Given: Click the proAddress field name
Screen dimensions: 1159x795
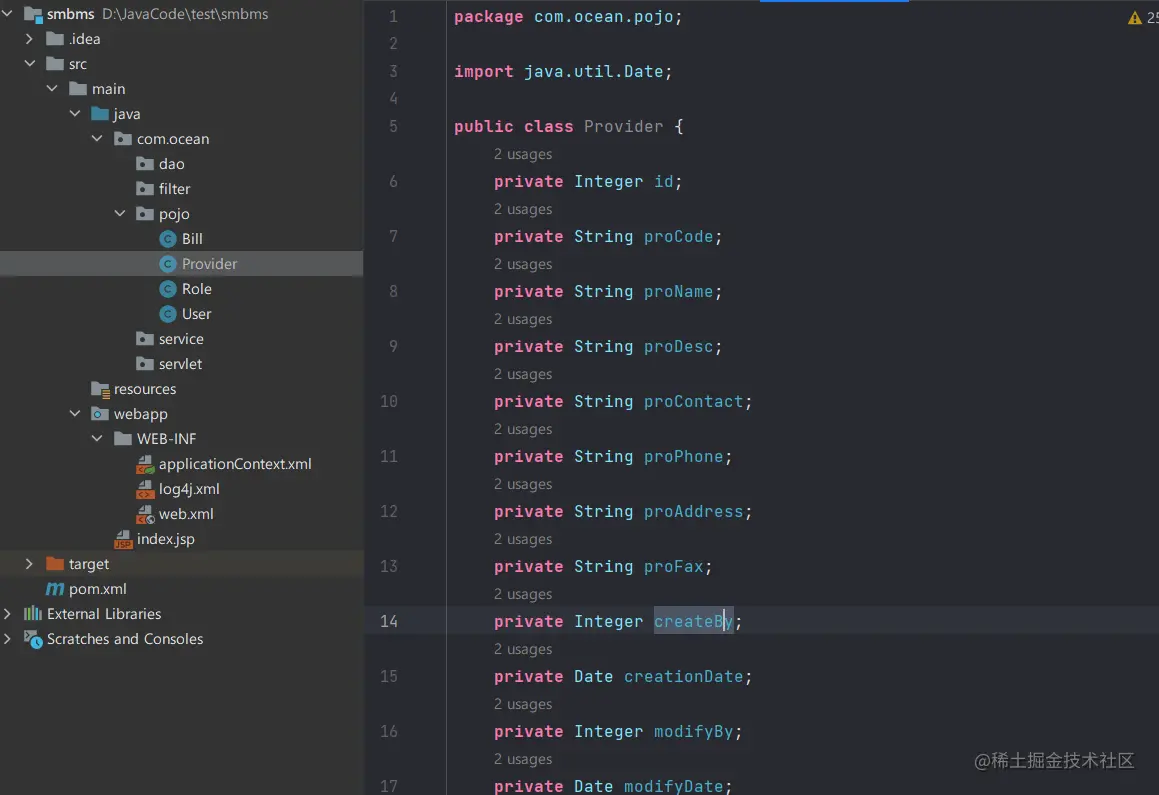Looking at the screenshot, I should (x=693, y=512).
